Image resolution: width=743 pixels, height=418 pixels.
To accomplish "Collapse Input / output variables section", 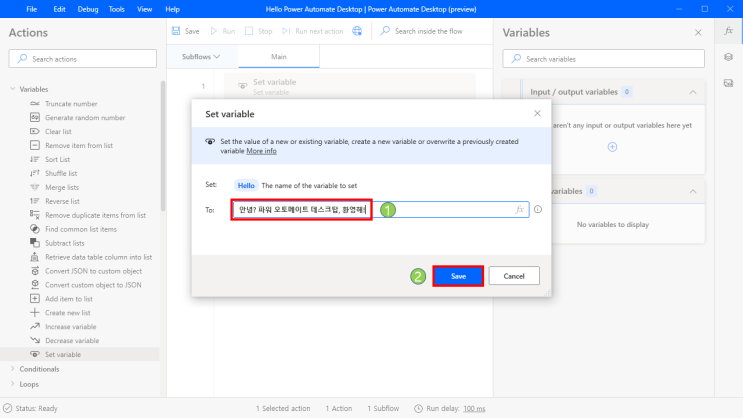I will tap(693, 92).
